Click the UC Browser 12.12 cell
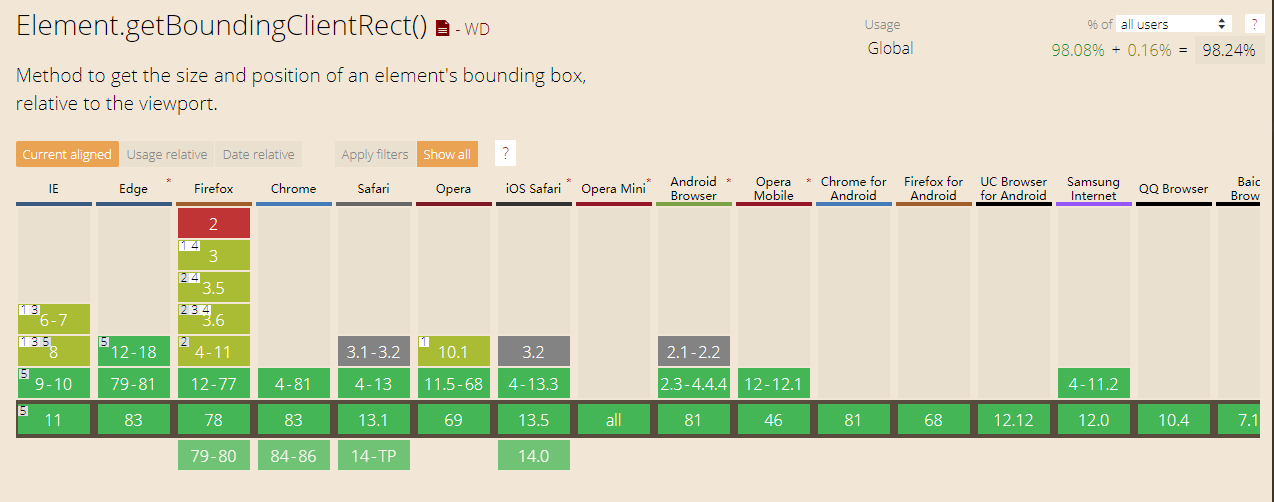 coord(1013,420)
